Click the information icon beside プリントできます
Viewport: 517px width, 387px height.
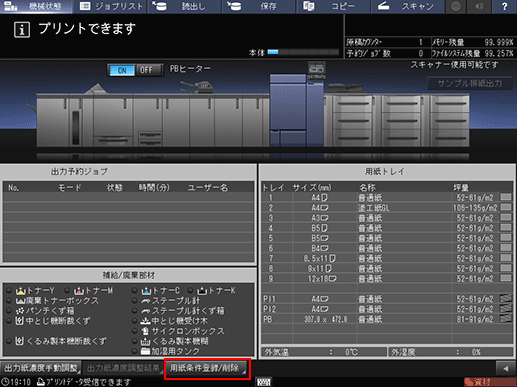point(22,30)
